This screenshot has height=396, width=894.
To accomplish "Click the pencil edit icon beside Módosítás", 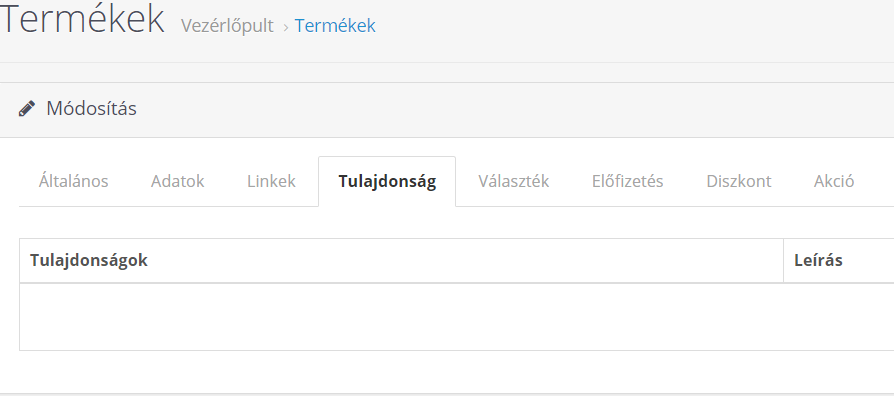I will coord(26,108).
